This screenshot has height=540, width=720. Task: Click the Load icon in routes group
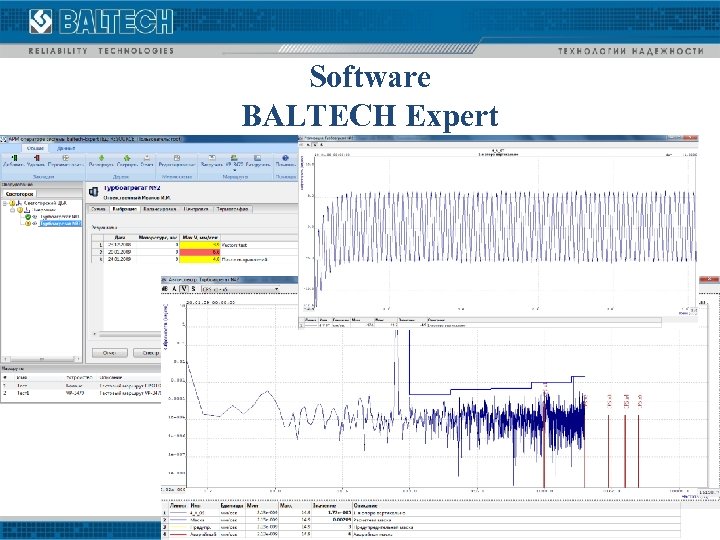(258, 158)
